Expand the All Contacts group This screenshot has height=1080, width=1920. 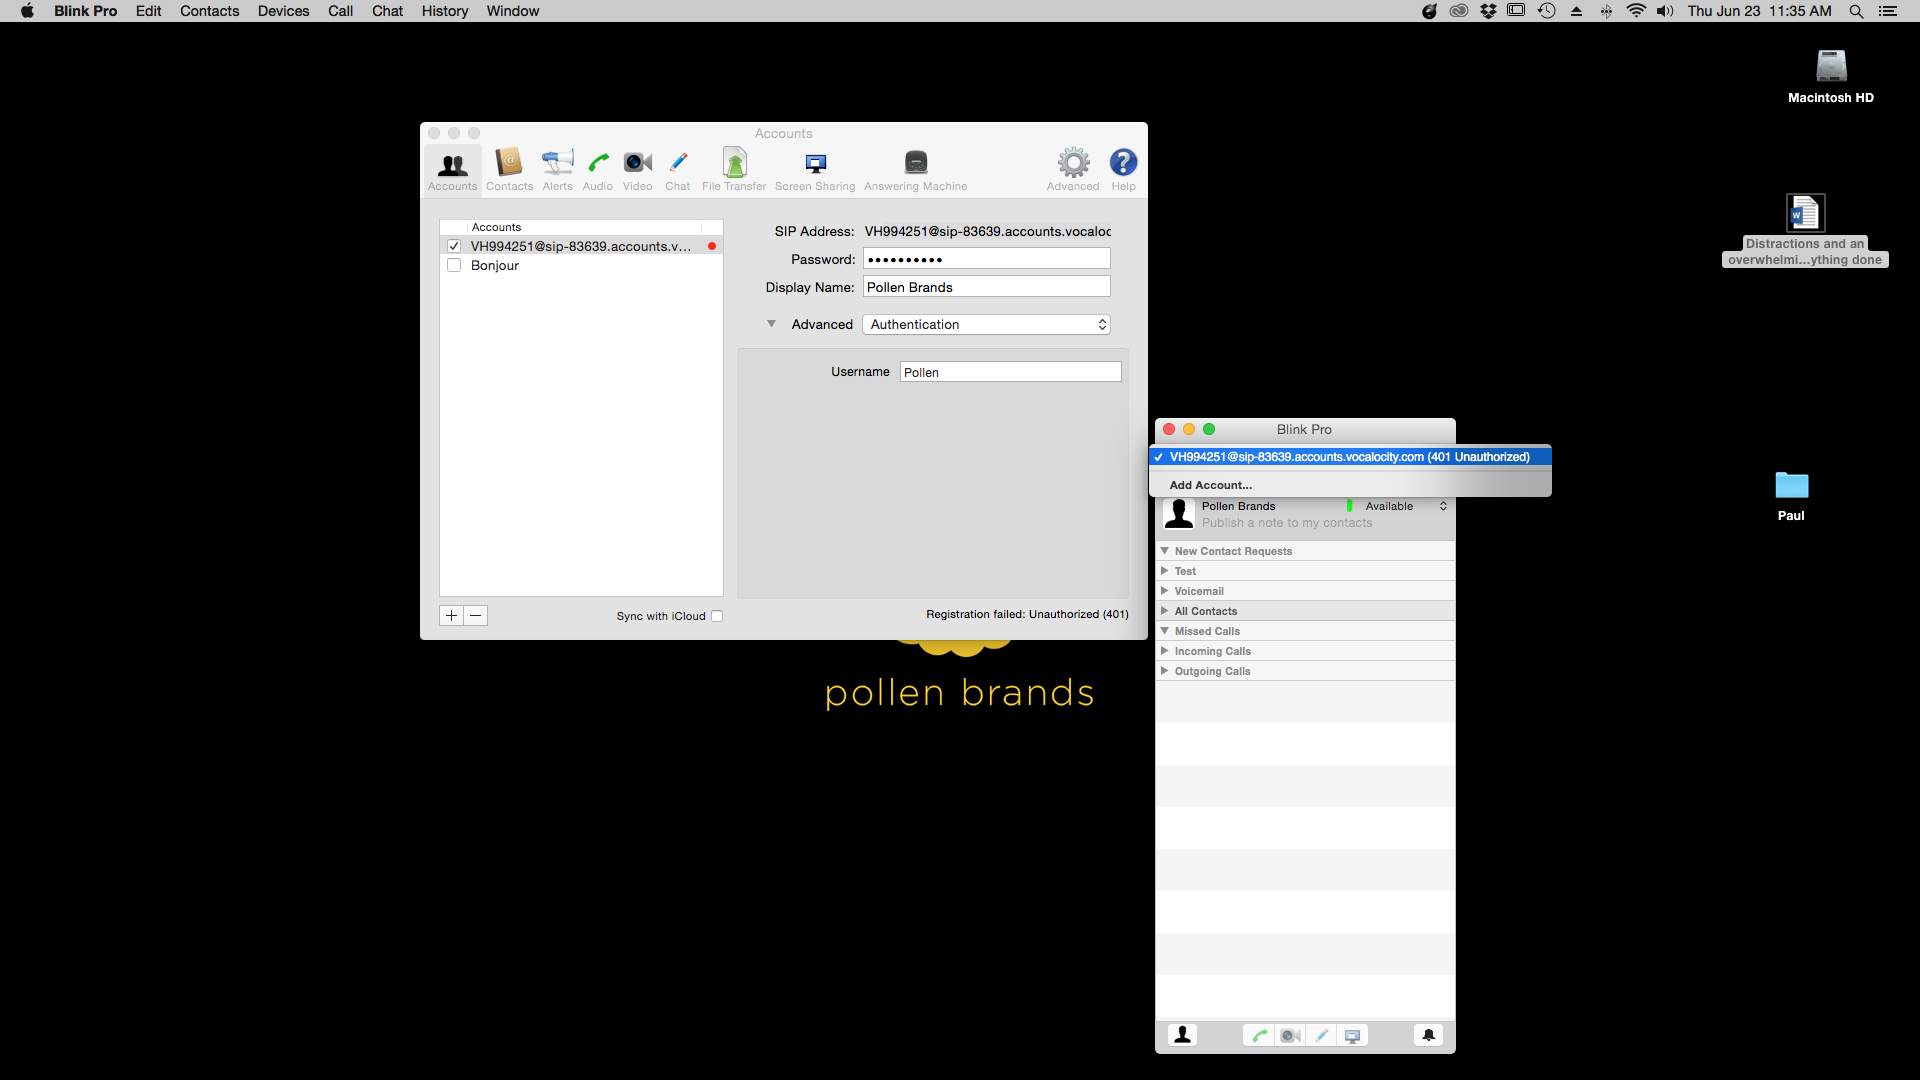[x=1164, y=611]
